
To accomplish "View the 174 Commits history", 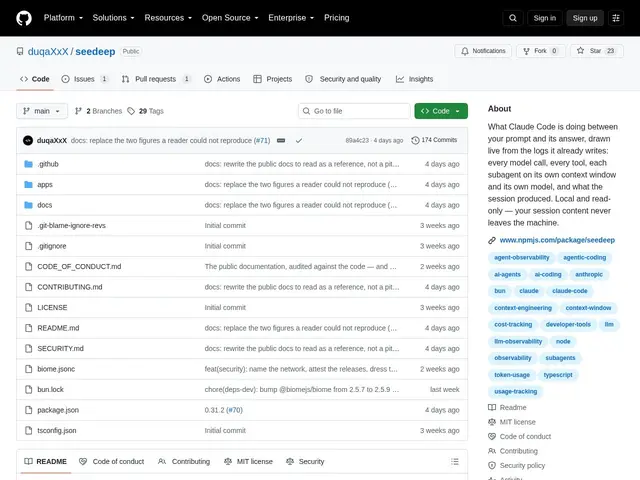I will tap(434, 140).
